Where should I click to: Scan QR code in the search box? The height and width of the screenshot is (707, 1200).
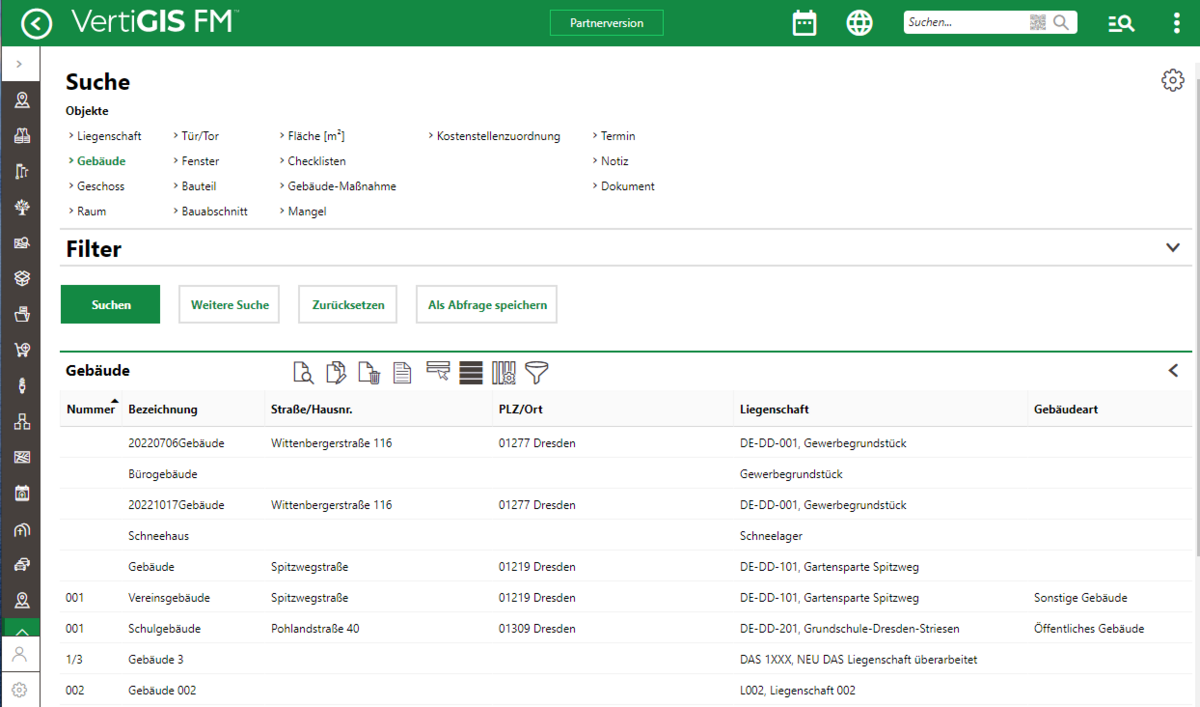coord(1039,22)
